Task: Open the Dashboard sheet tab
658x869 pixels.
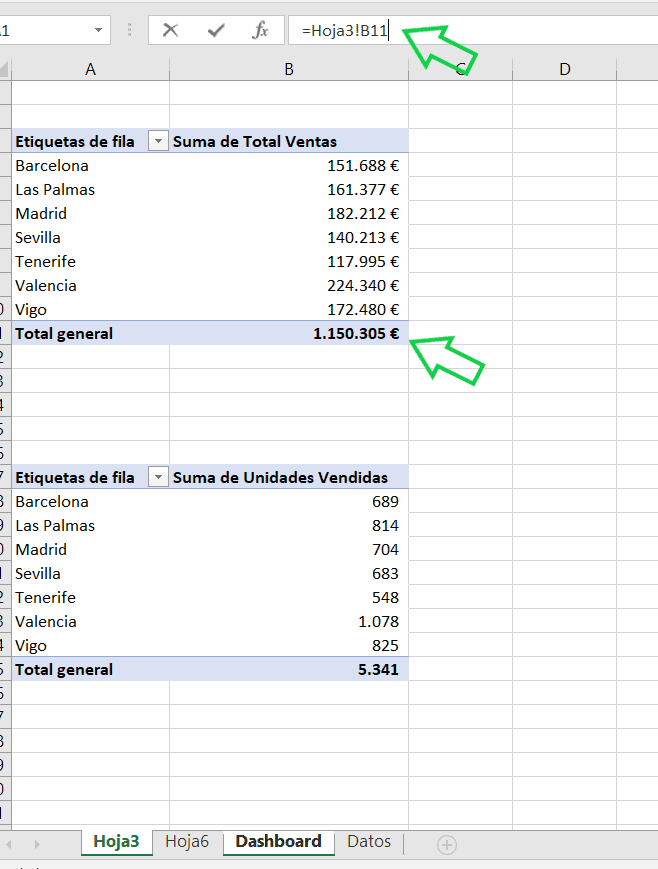Action: click(278, 841)
